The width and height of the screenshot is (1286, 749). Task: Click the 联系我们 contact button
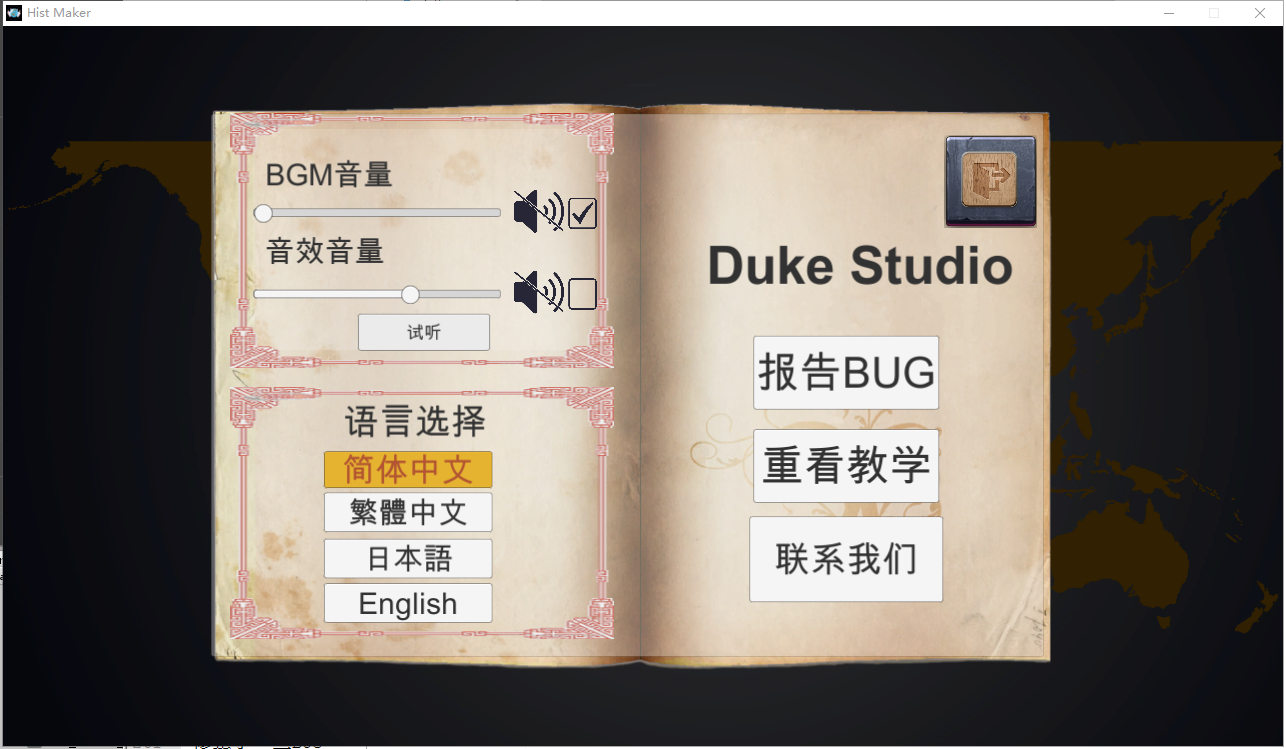click(x=846, y=559)
